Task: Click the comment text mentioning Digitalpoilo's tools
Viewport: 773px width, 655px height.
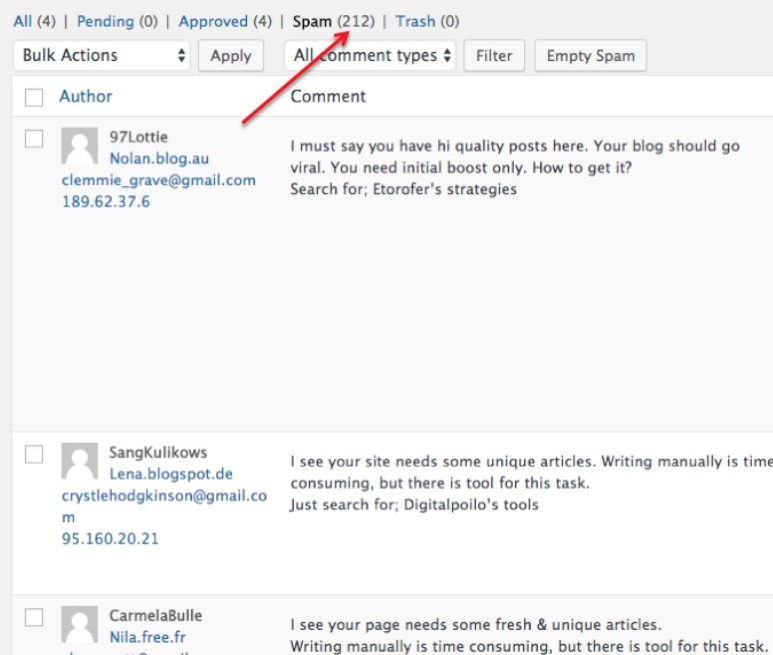Action: click(531, 483)
